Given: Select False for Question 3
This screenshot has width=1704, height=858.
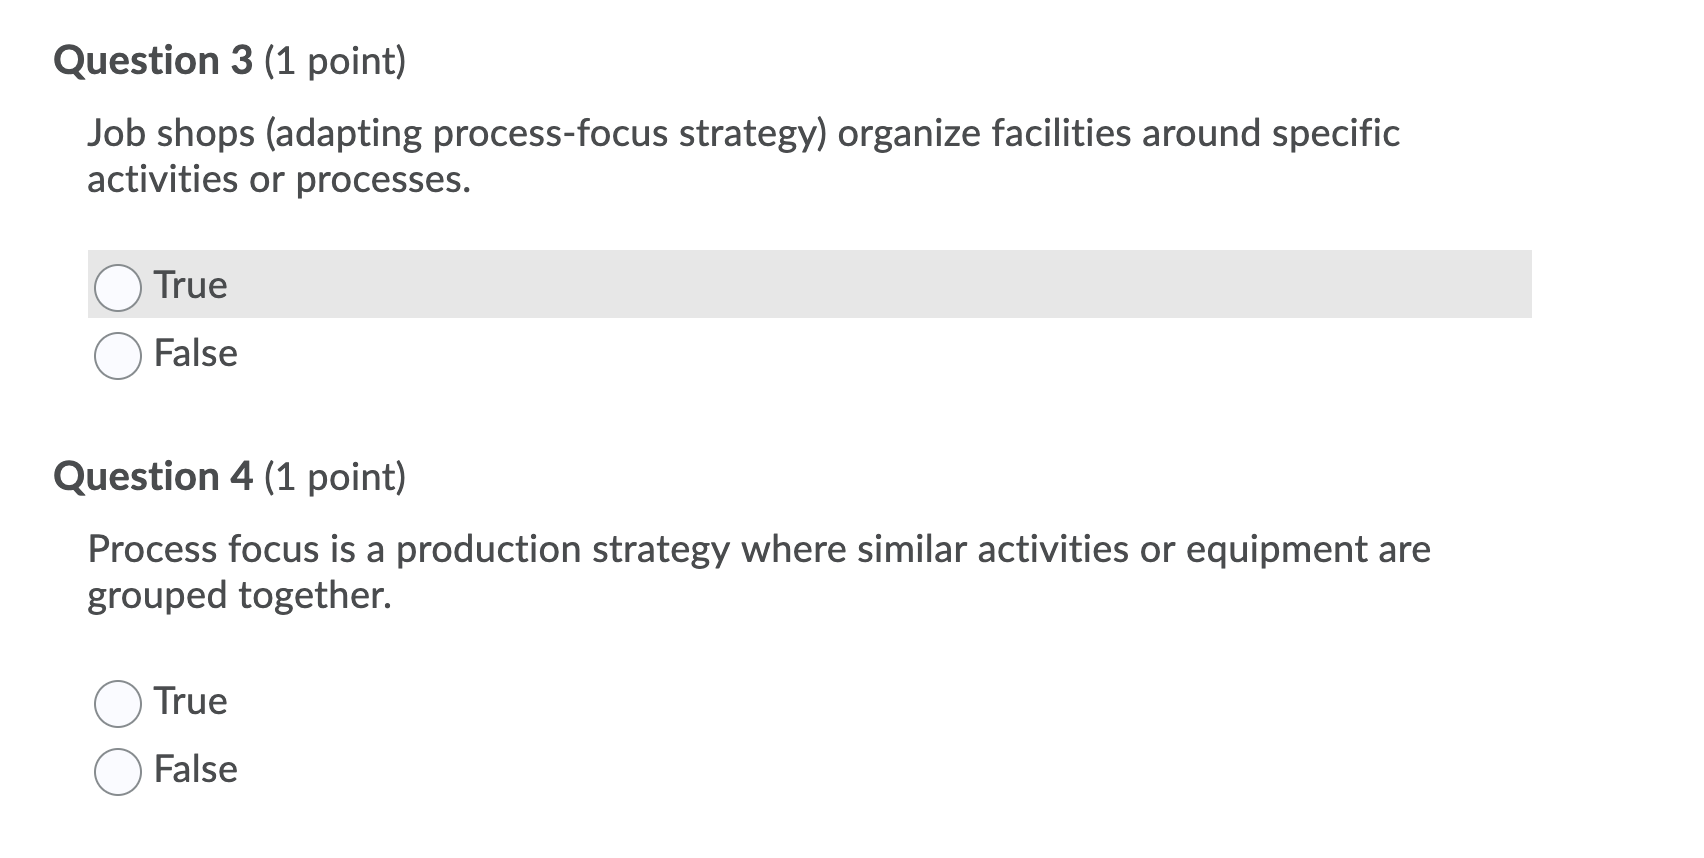Looking at the screenshot, I should (117, 354).
